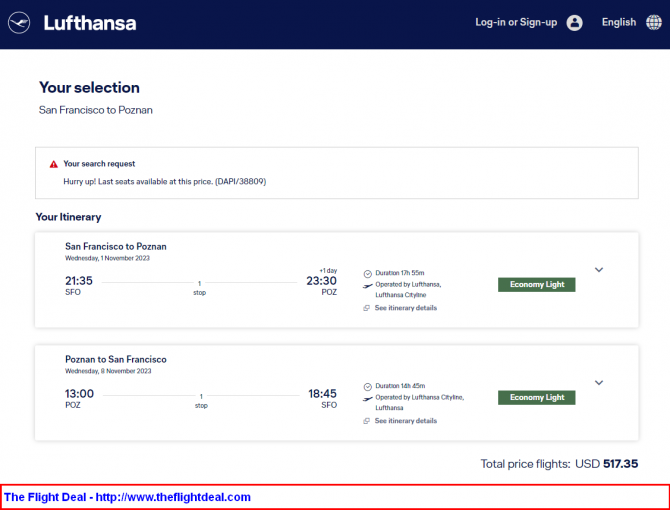This screenshot has width=670, height=510.
Task: Click the return flight duration clock icon
Action: pyautogui.click(x=367, y=387)
